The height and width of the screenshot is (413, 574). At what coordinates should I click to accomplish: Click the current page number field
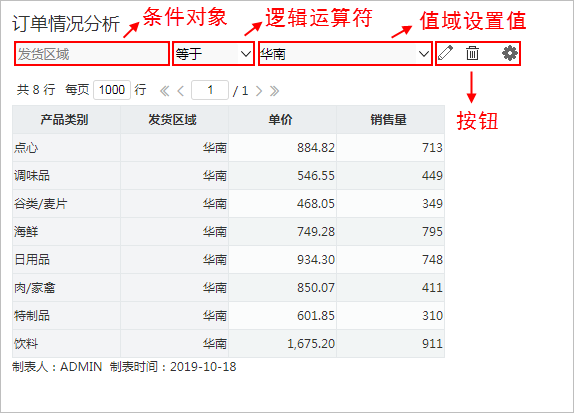[210, 90]
